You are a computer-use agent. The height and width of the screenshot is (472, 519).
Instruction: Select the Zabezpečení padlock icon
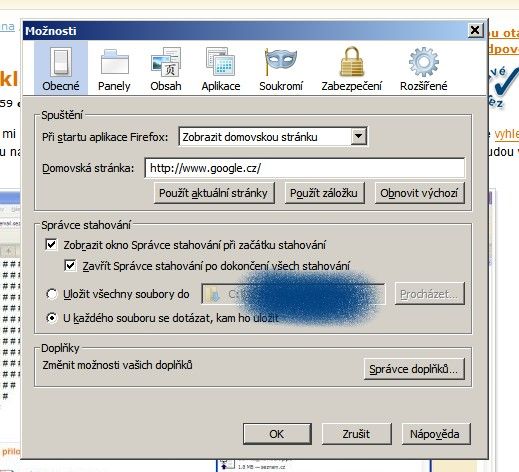point(352,62)
